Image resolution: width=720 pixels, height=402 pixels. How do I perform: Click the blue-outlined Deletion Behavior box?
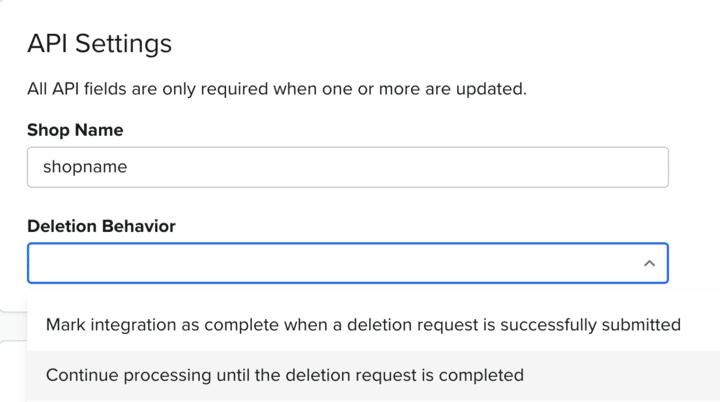(347, 263)
